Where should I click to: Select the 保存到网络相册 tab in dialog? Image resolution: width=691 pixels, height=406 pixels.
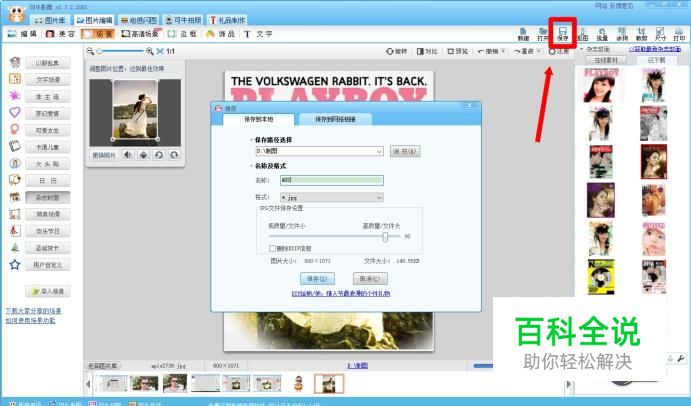point(335,119)
